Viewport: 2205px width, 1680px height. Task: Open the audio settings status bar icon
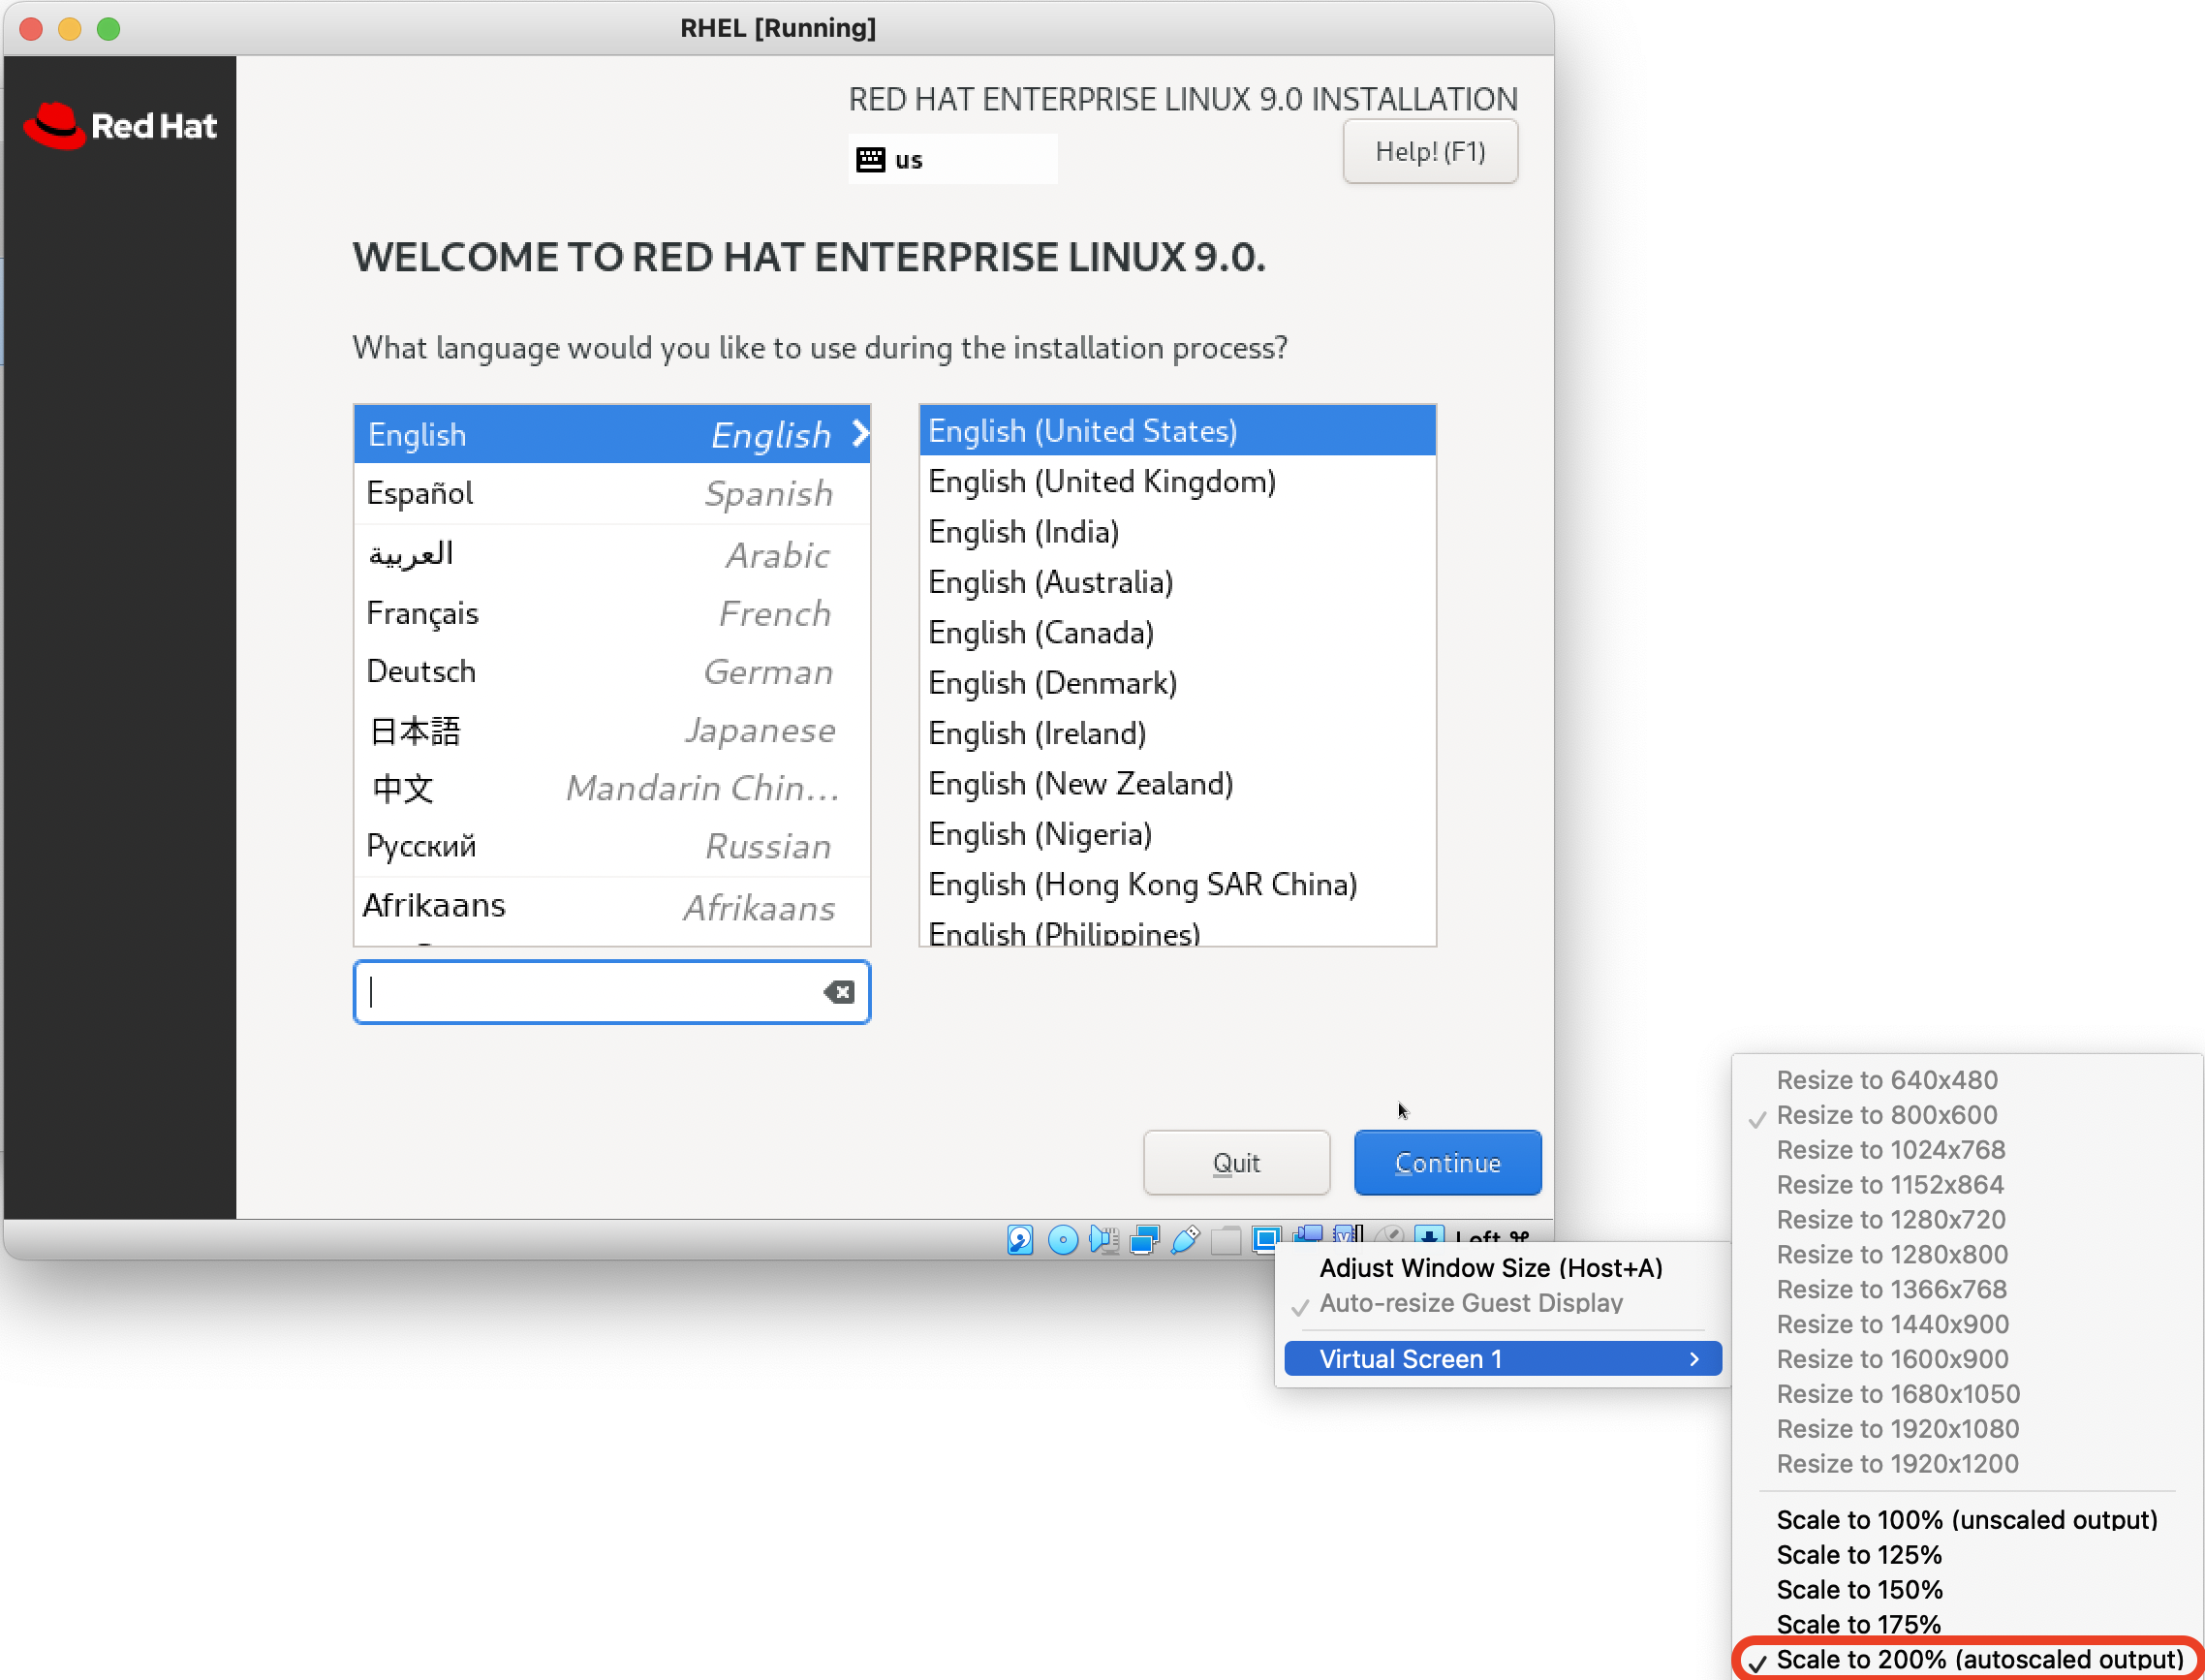click(1103, 1240)
